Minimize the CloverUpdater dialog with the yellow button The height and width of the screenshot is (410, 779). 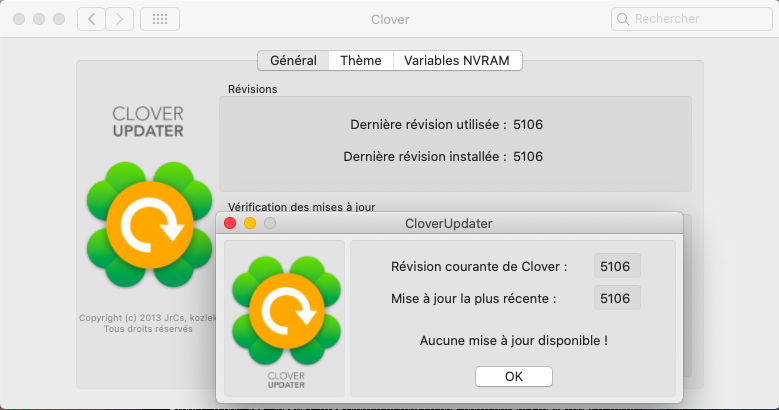pos(250,223)
